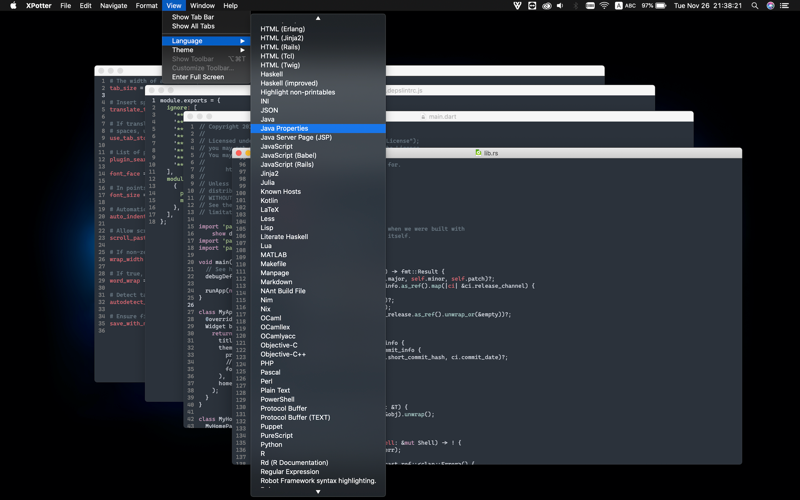Select HTML (Jinja2) language
Image resolution: width=800 pixels, height=500 pixels.
[318, 38]
